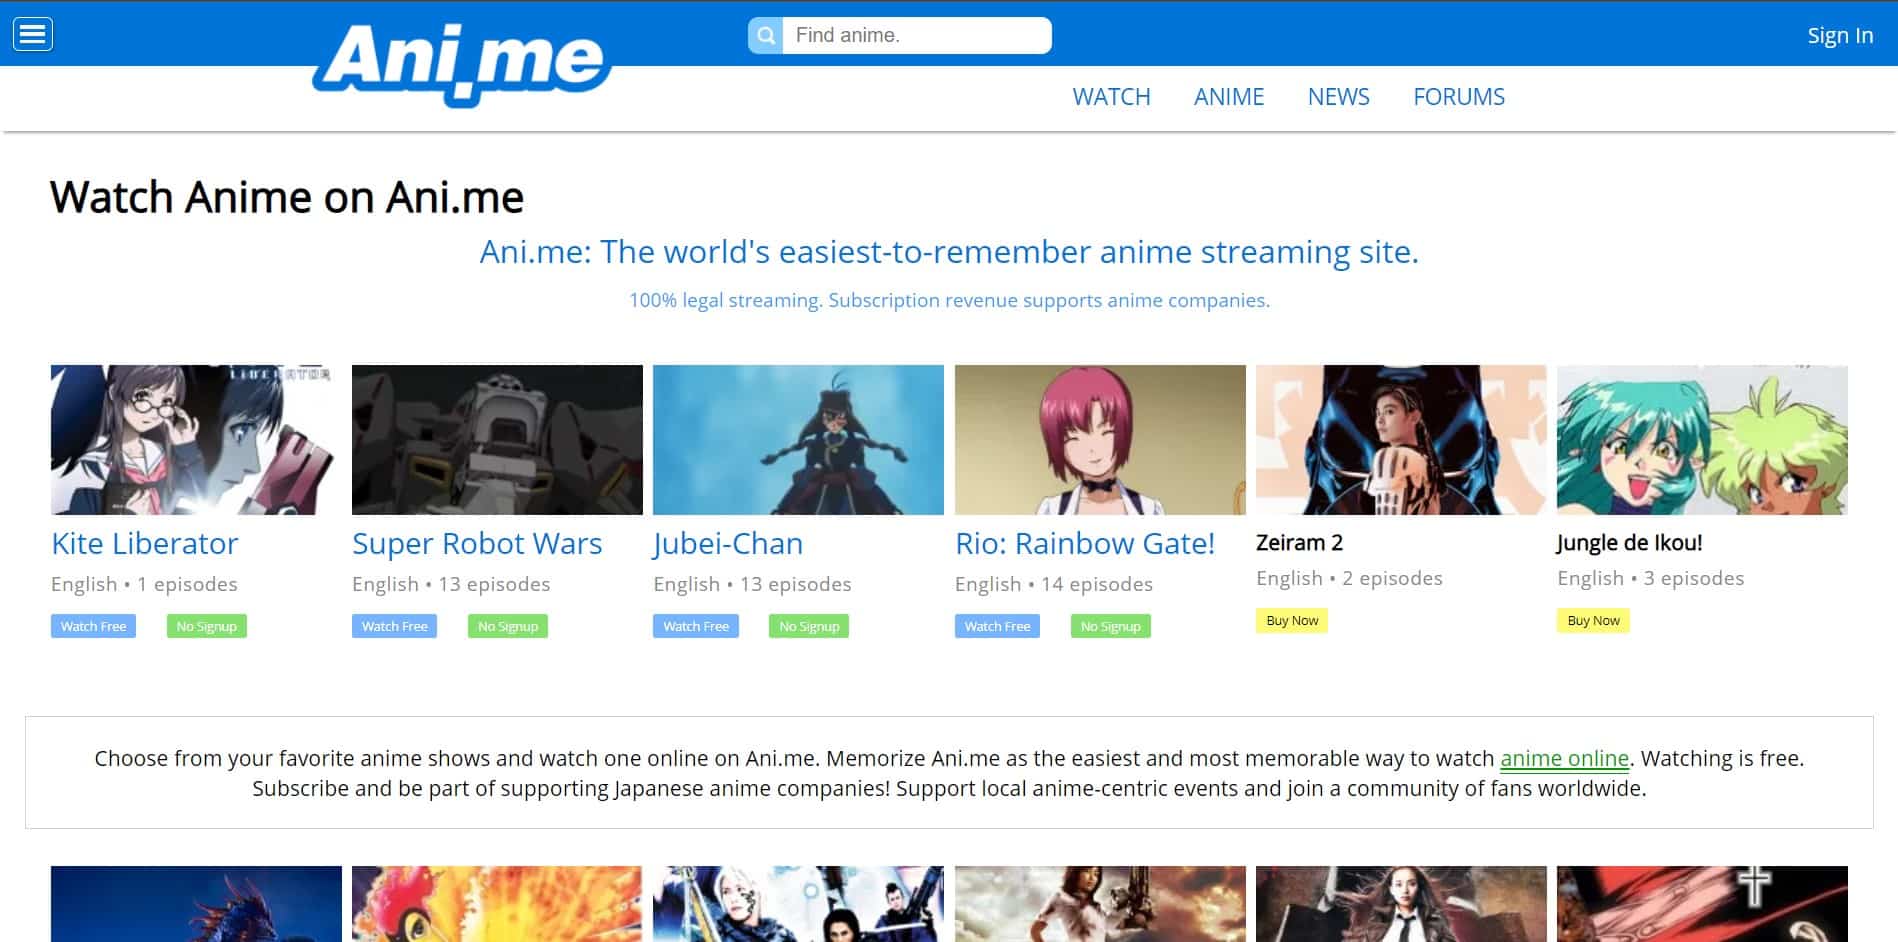Screen dimensions: 1898x942
Task: Click the 'English • 1 episodes' text
Action: [144, 584]
